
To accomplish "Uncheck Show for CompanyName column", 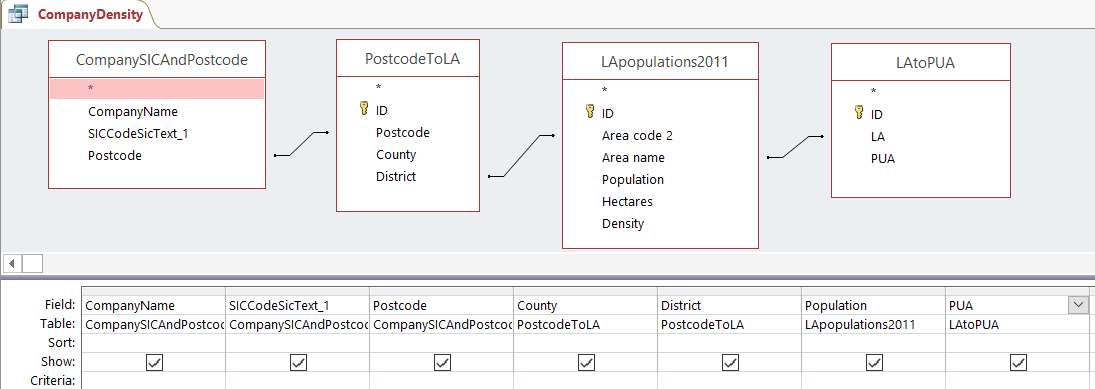I will [x=154, y=362].
